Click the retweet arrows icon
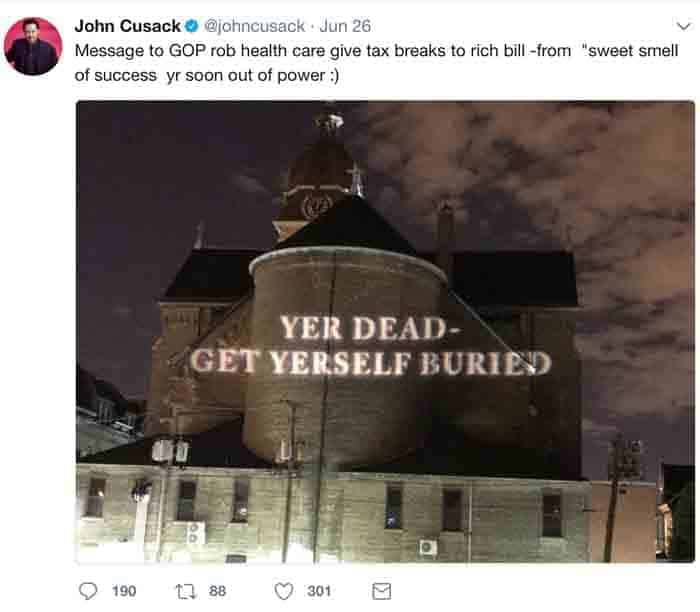Image resolution: width=700 pixels, height=612 pixels. click(x=185, y=591)
